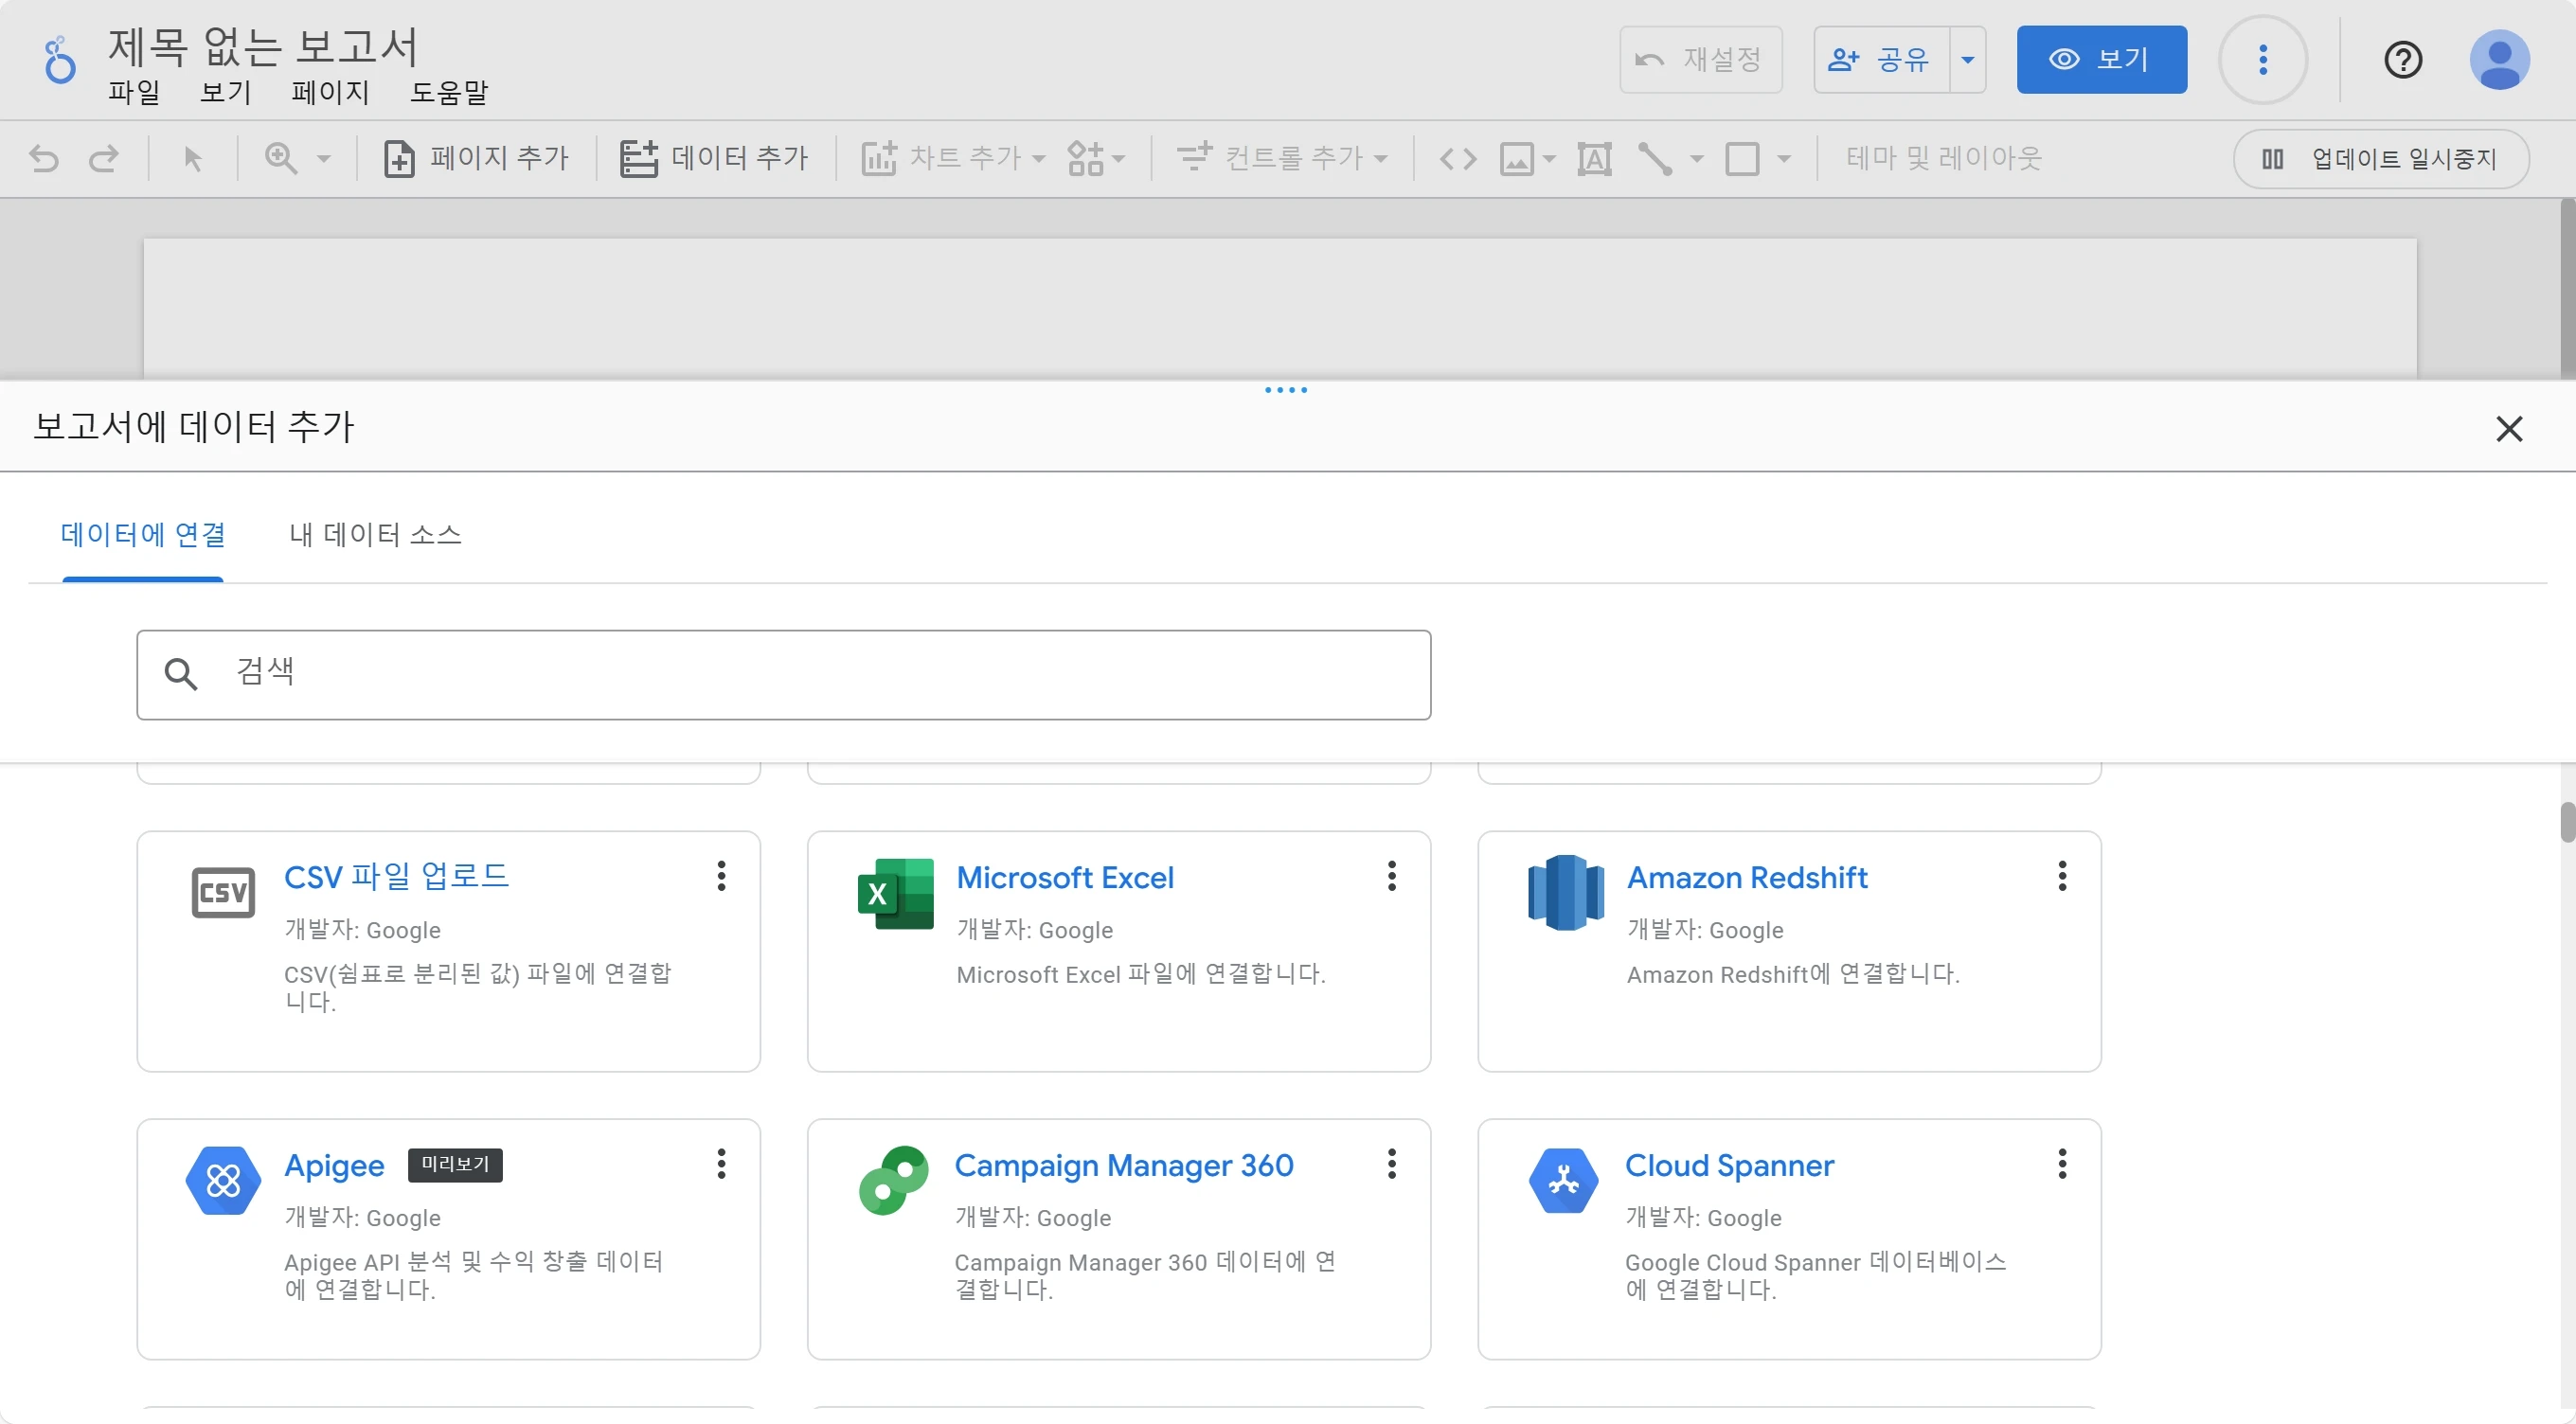2576x1424 pixels.
Task: Click the CSV file icon
Action: (x=223, y=892)
